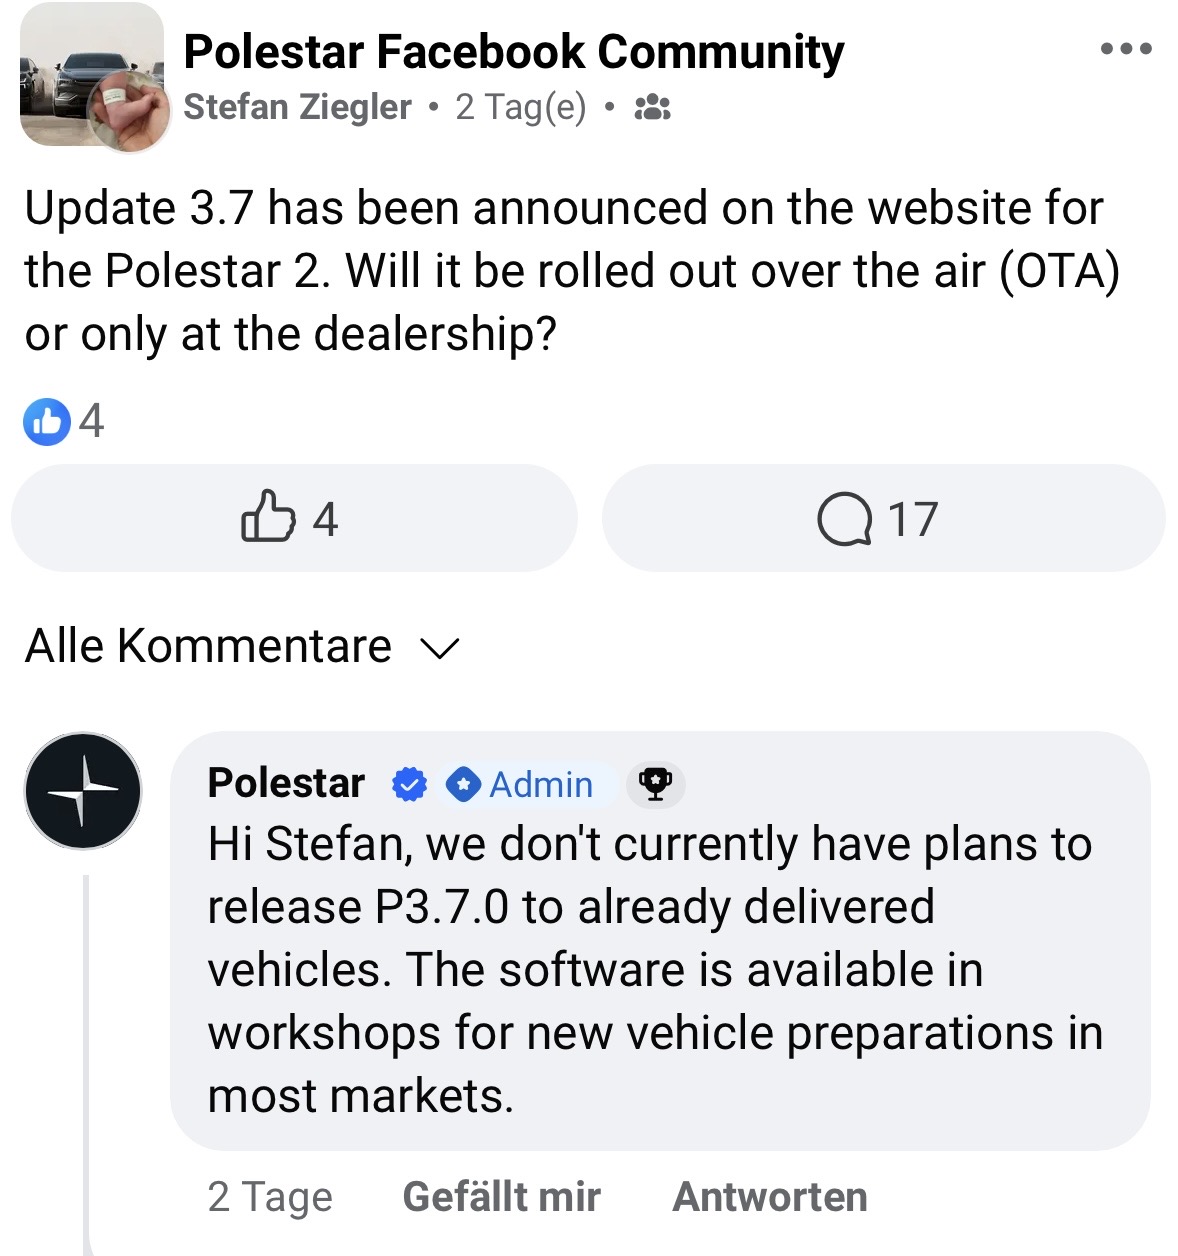Click the group members audience icon
Viewport: 1178px width, 1256px height.
(x=652, y=107)
